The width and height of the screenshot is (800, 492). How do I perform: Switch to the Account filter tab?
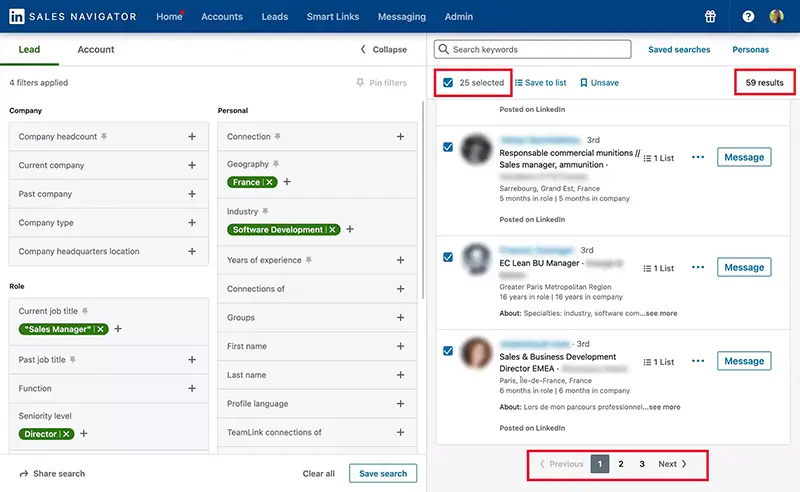(x=96, y=50)
